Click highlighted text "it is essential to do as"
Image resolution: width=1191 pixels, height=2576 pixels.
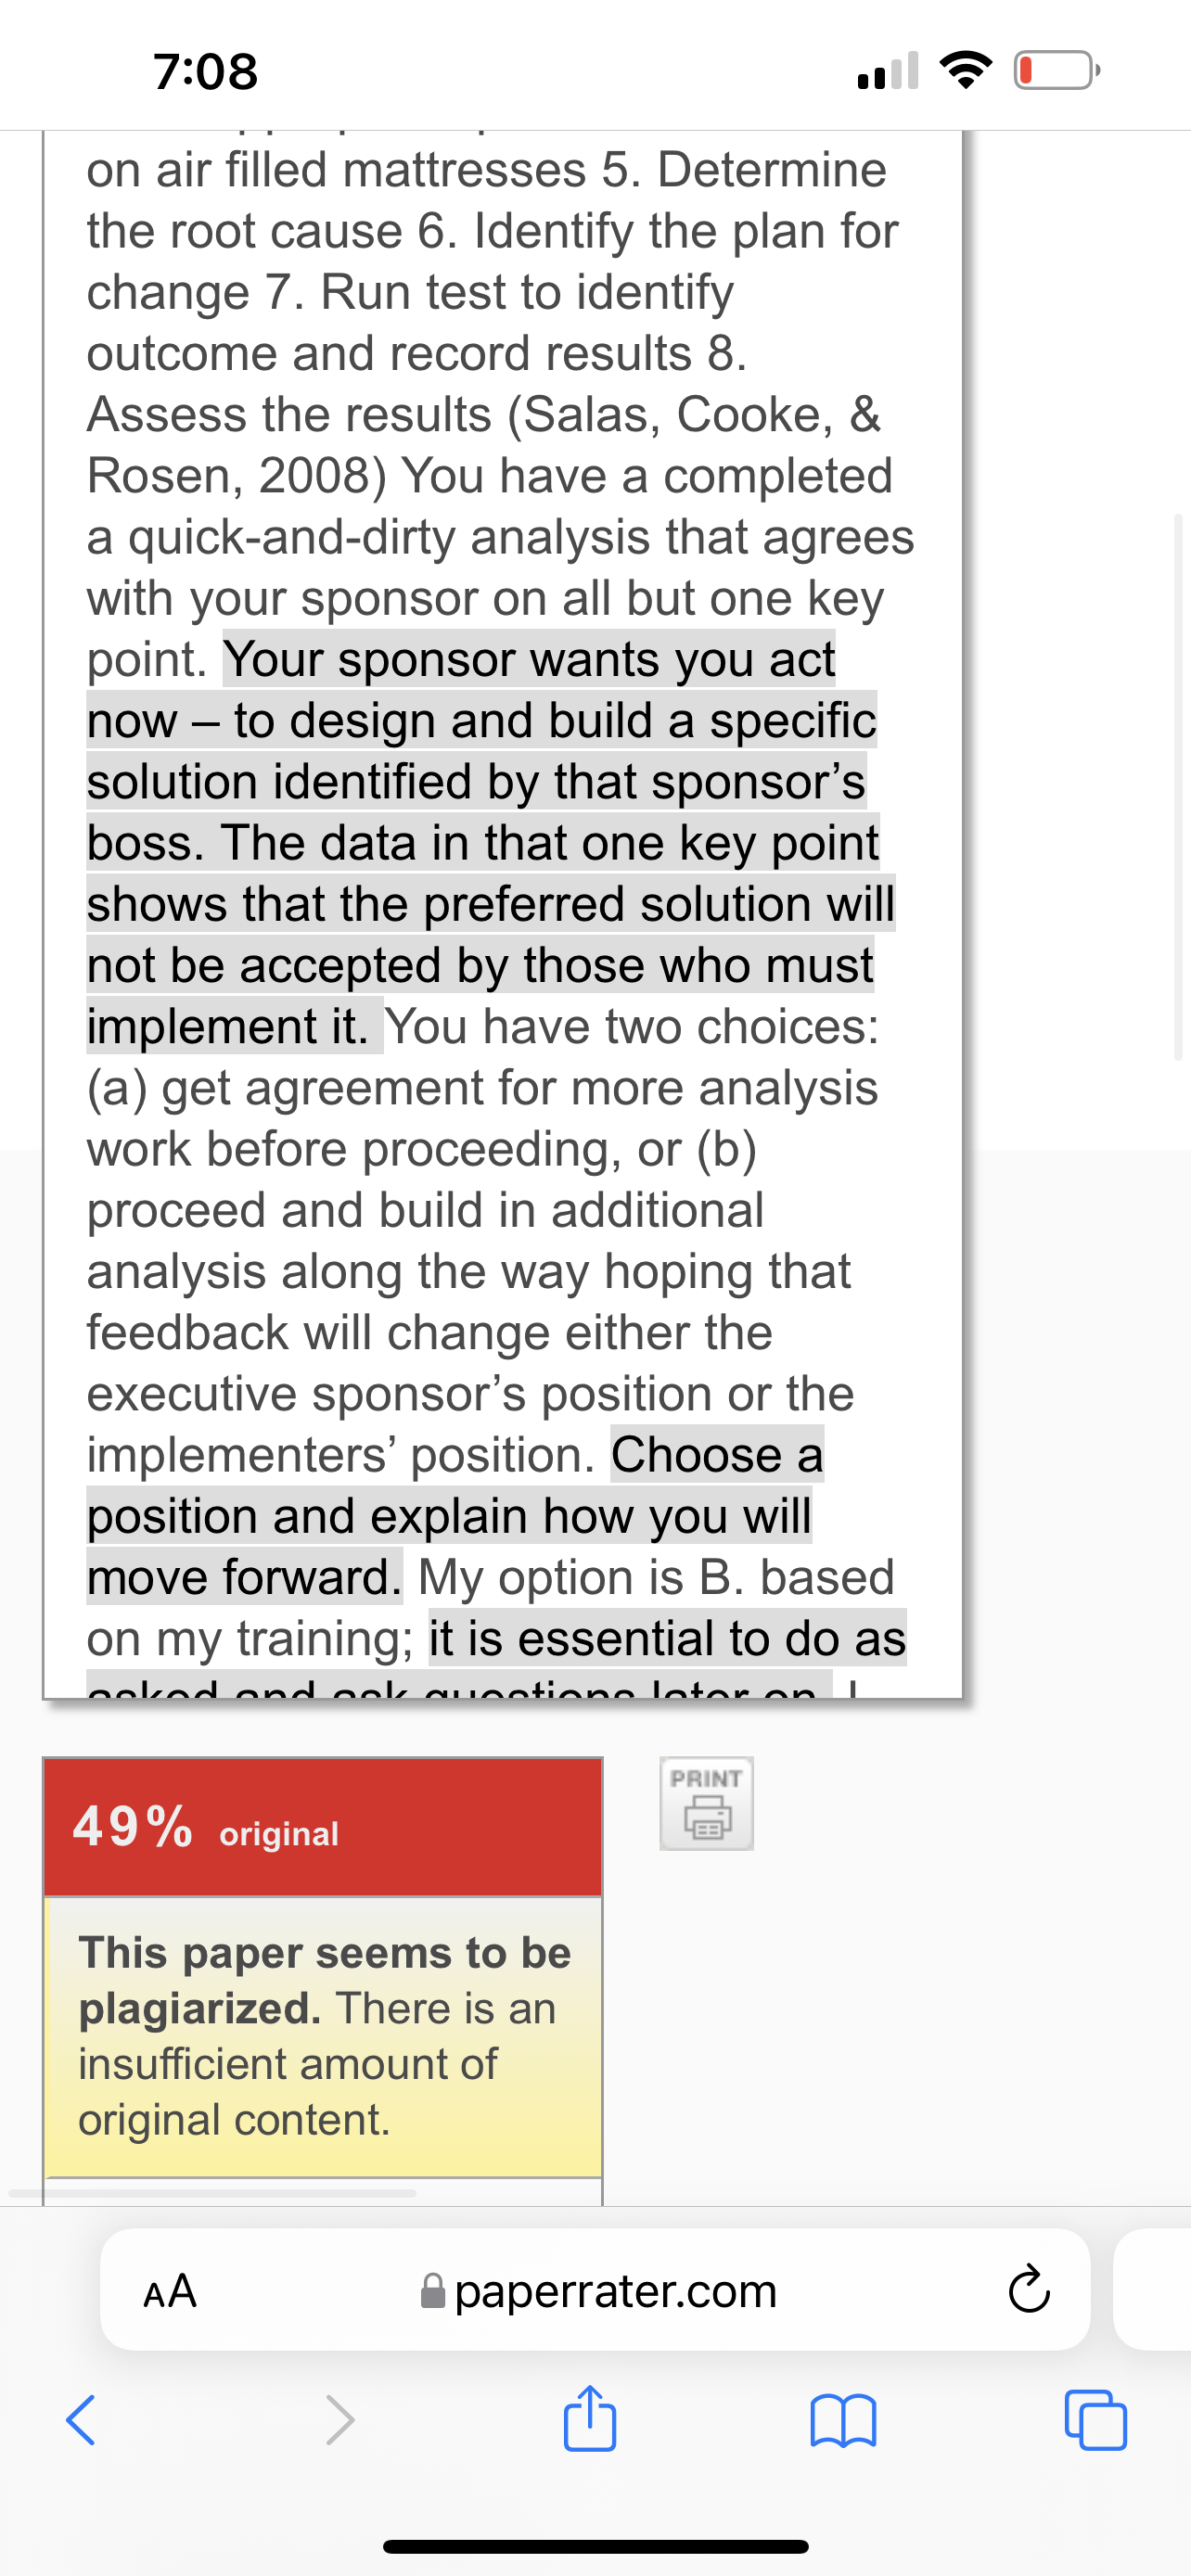coord(667,1638)
